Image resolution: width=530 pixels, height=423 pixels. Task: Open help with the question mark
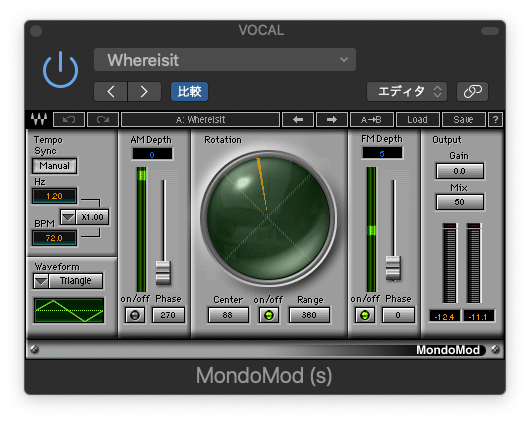(x=495, y=119)
